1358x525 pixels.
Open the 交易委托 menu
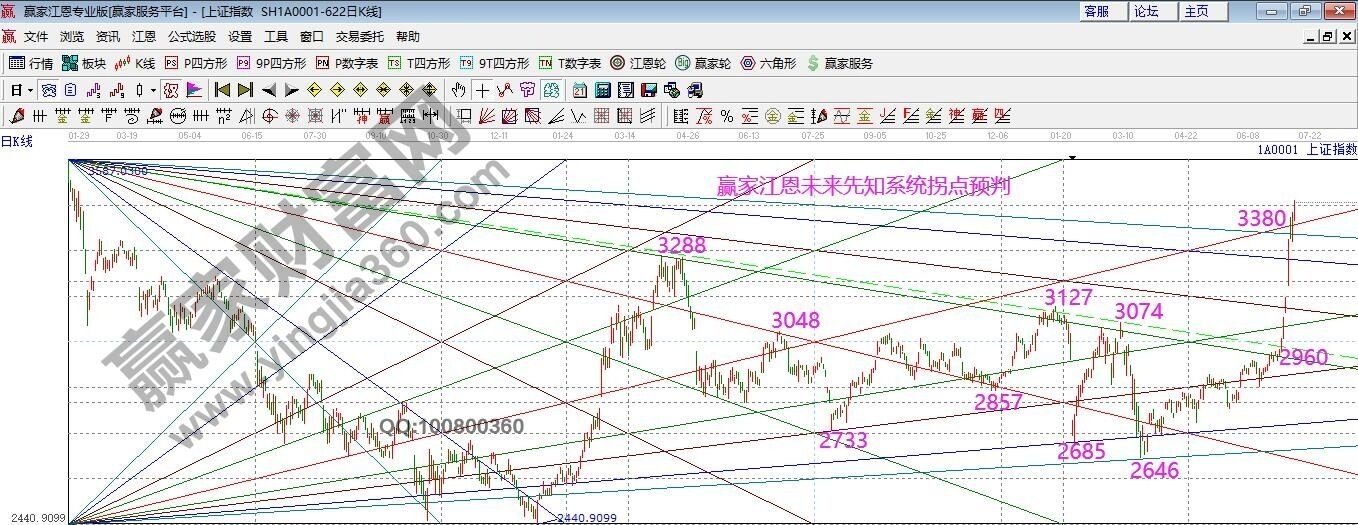(359, 36)
